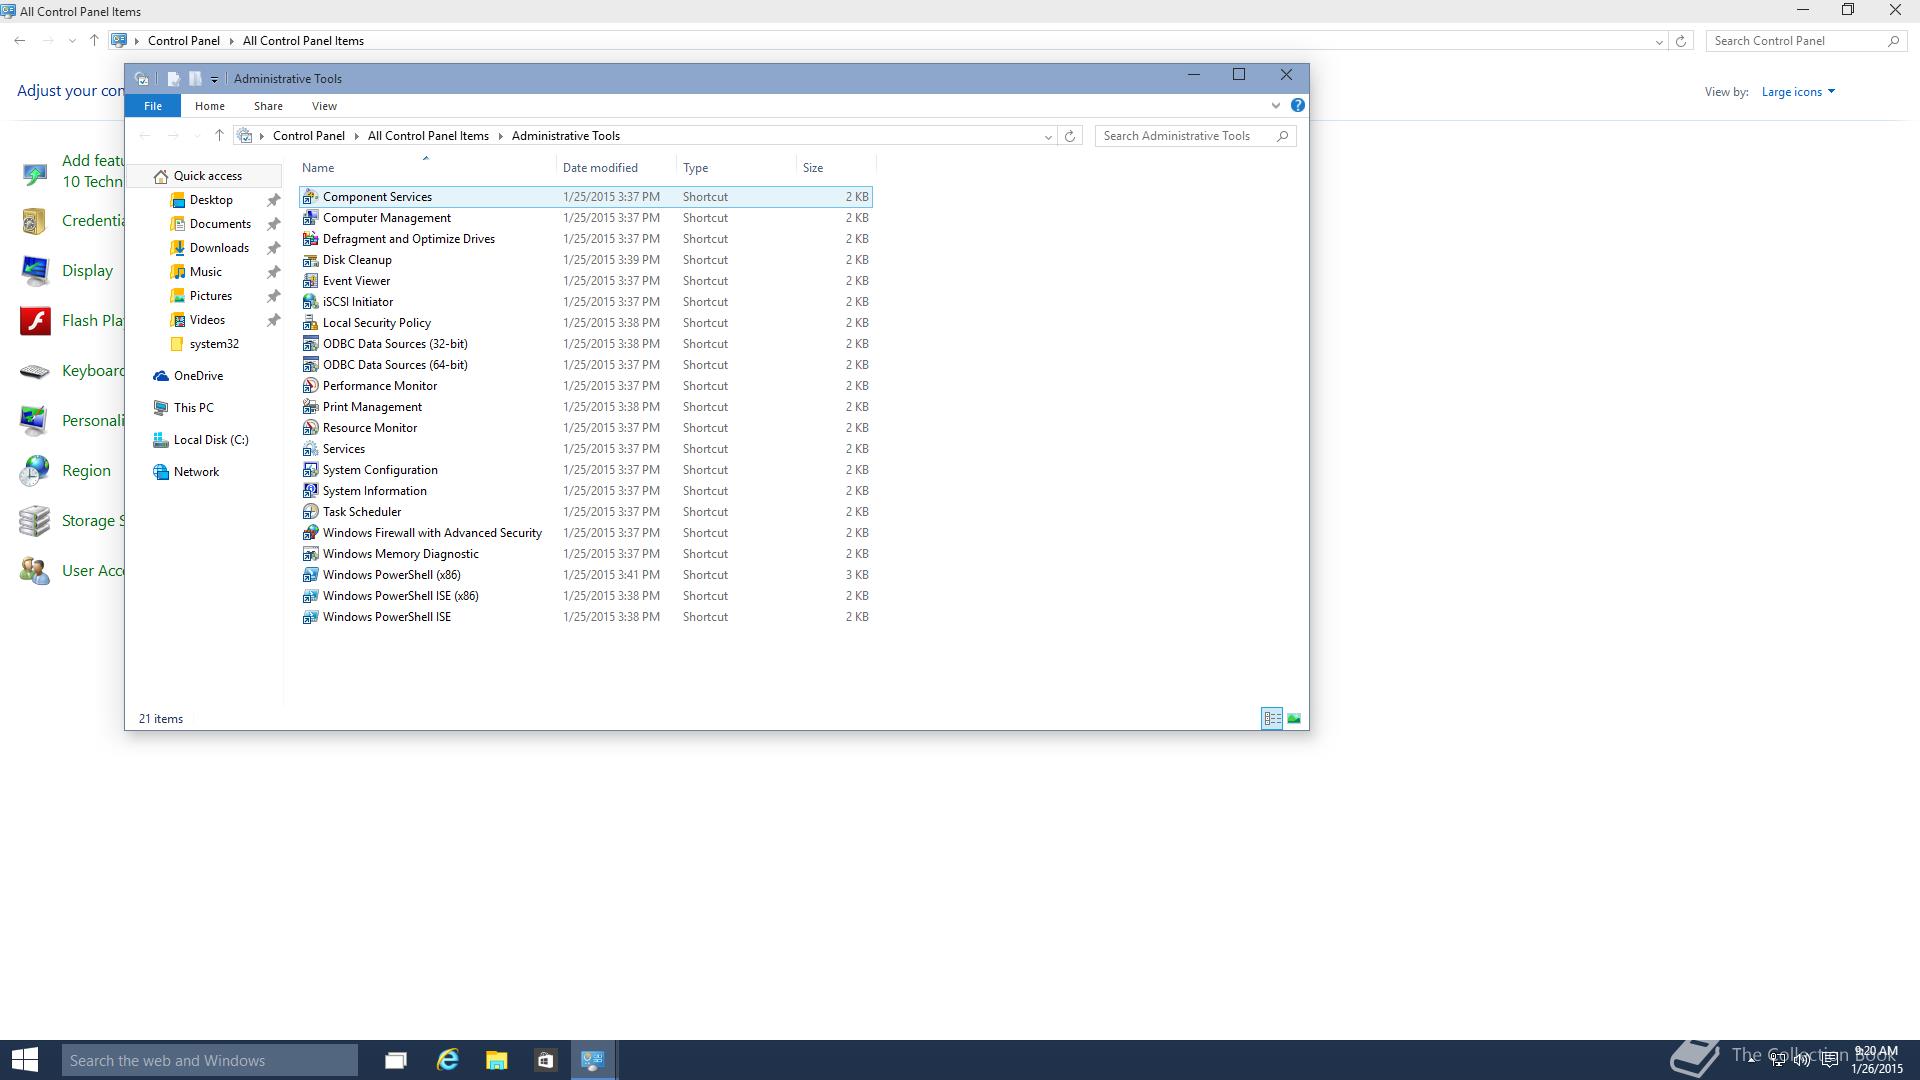
Task: Open the View by Large icons dropdown
Action: click(x=1798, y=92)
